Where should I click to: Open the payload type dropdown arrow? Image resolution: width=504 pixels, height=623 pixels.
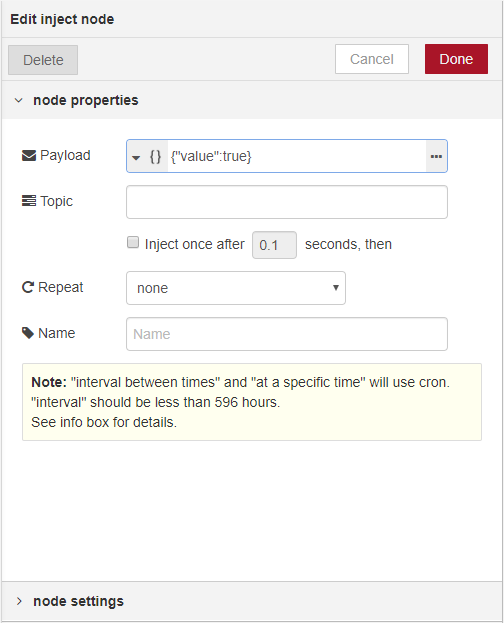pyautogui.click(x=136, y=158)
